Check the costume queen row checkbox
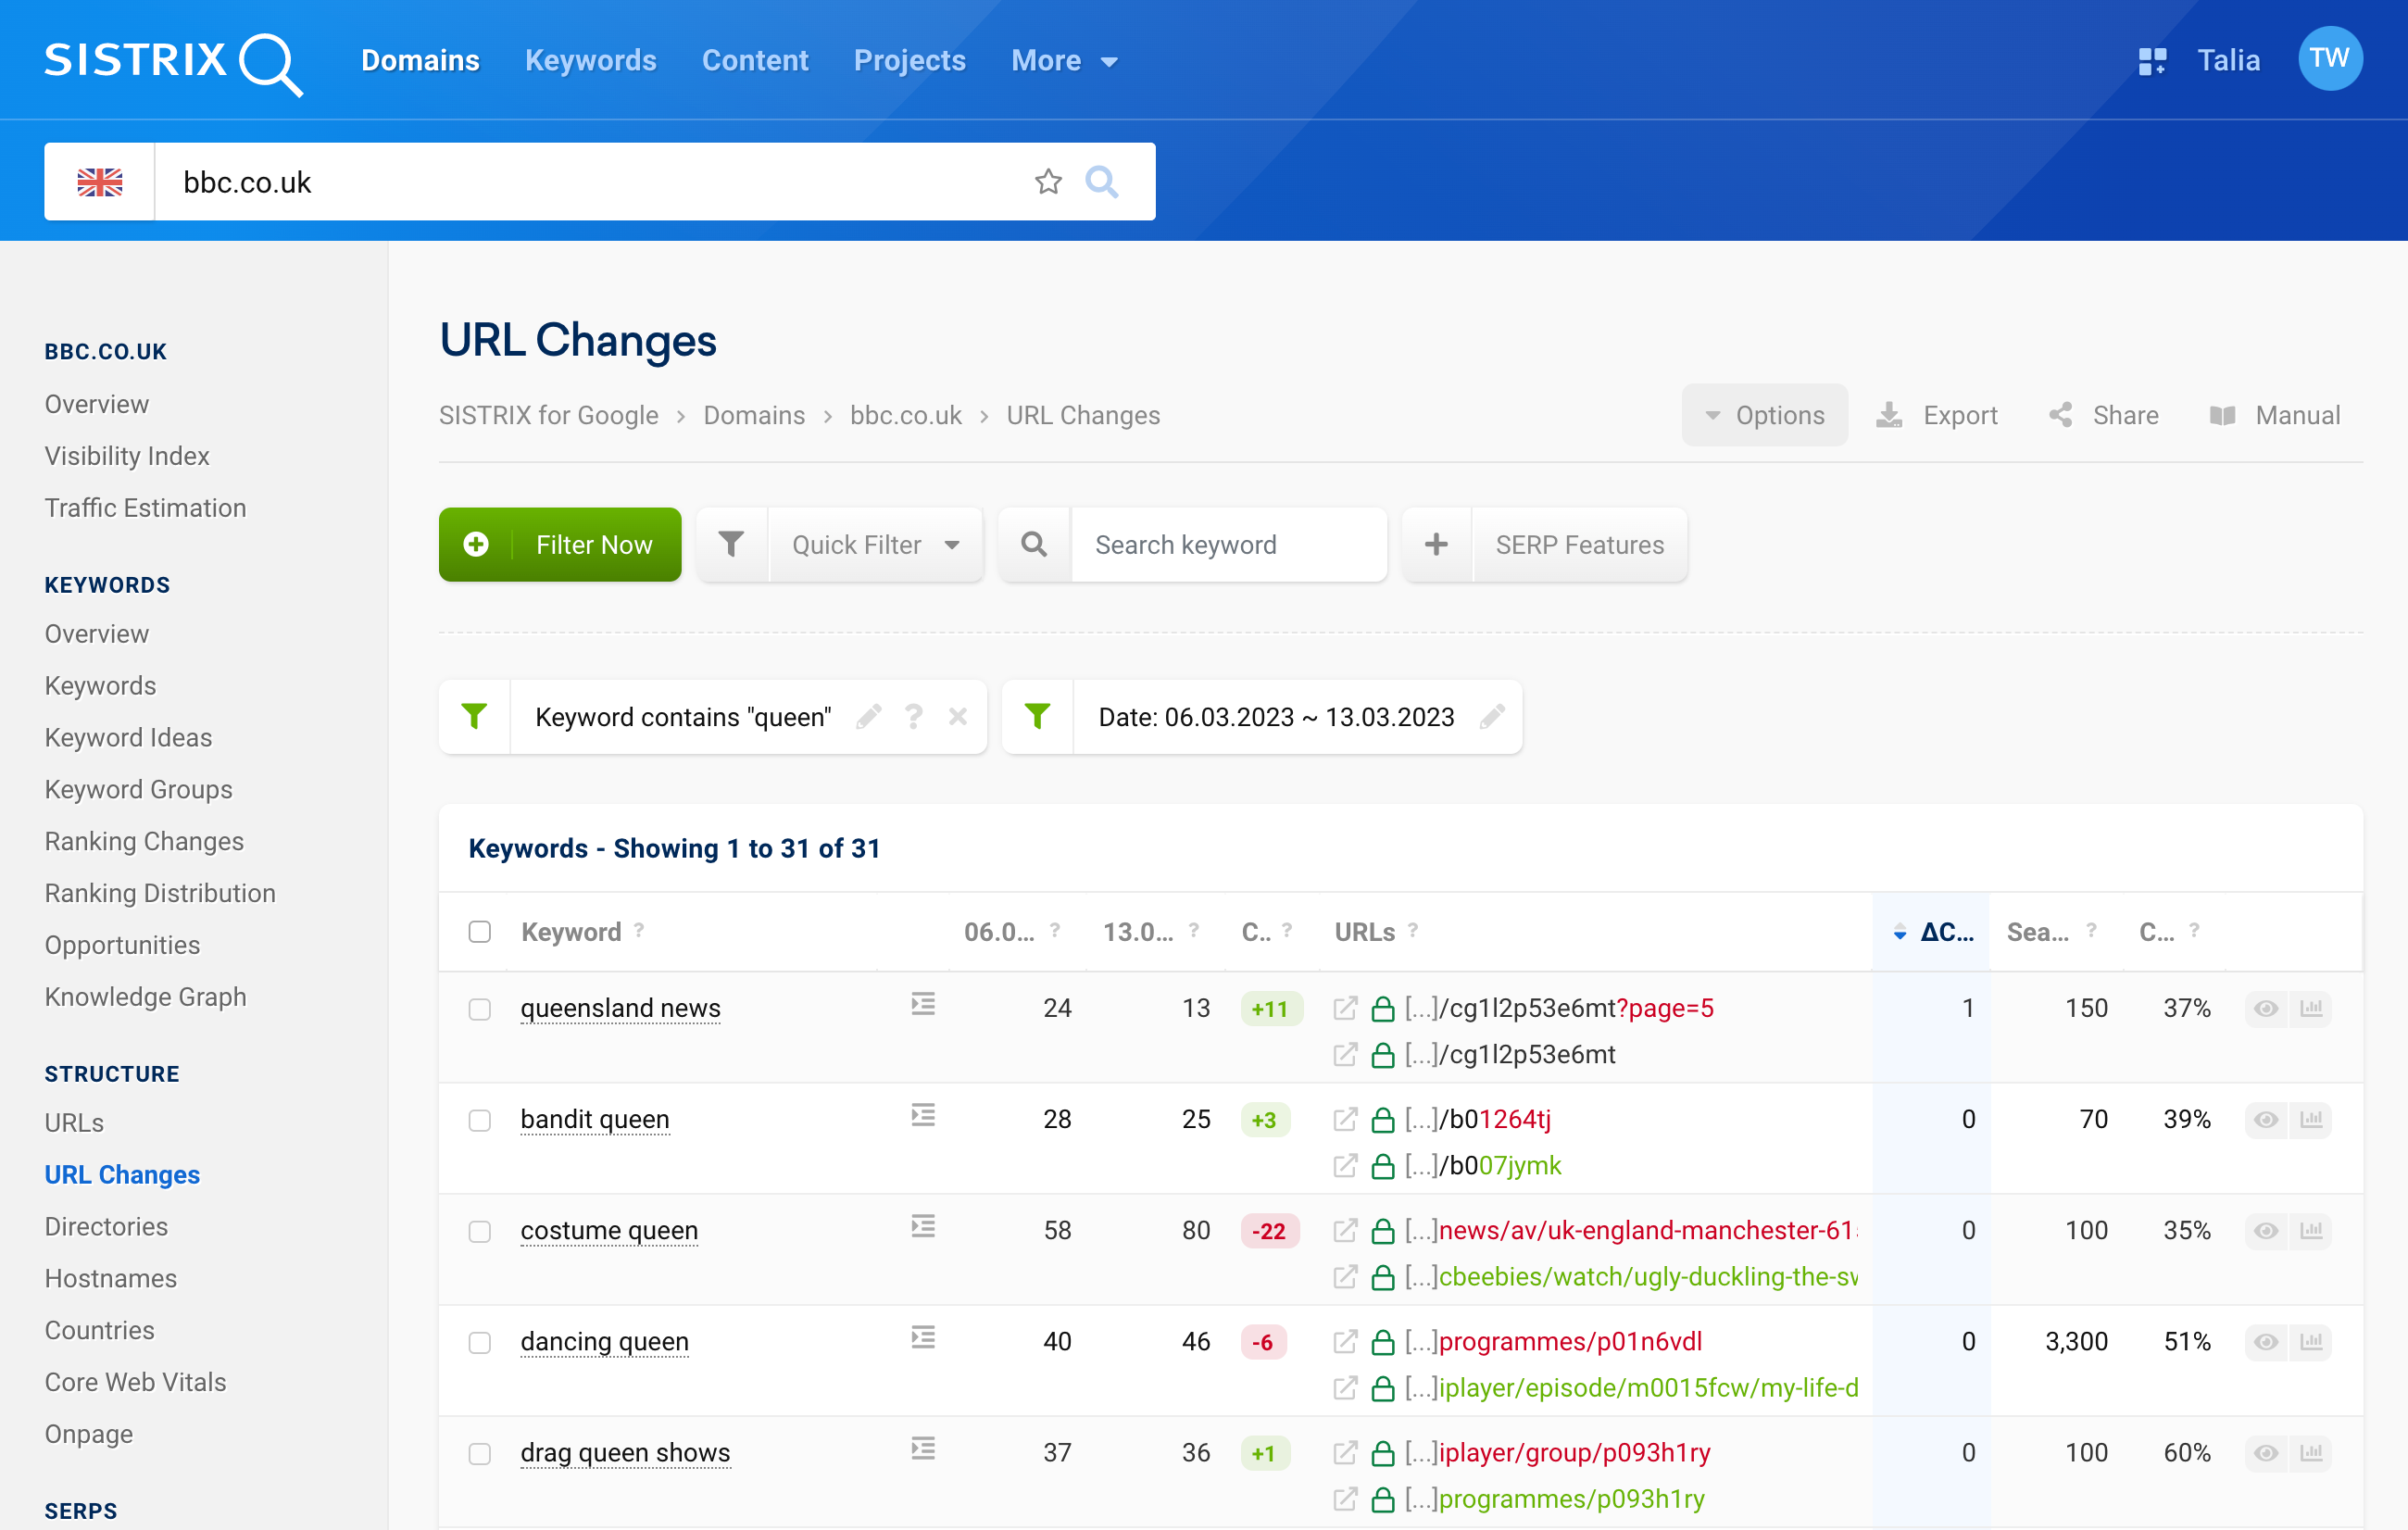2408x1530 pixels. coord(480,1231)
